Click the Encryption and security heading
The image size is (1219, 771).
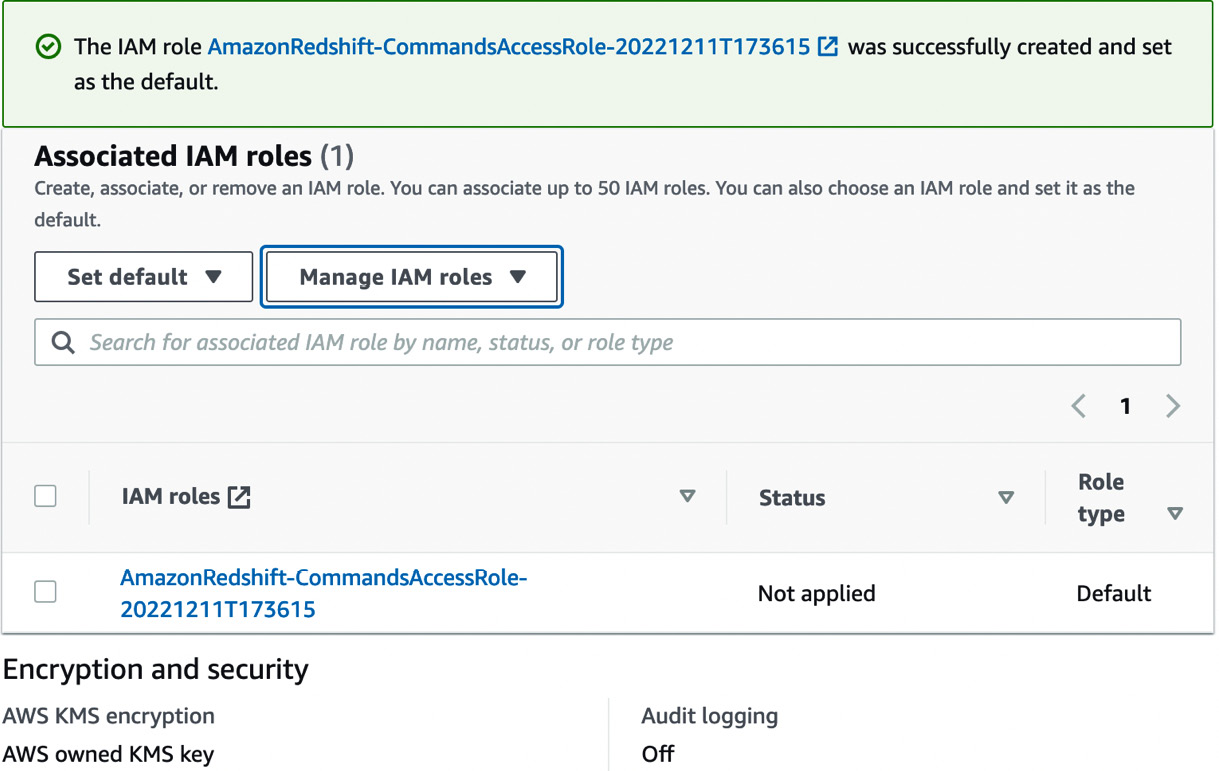(156, 669)
